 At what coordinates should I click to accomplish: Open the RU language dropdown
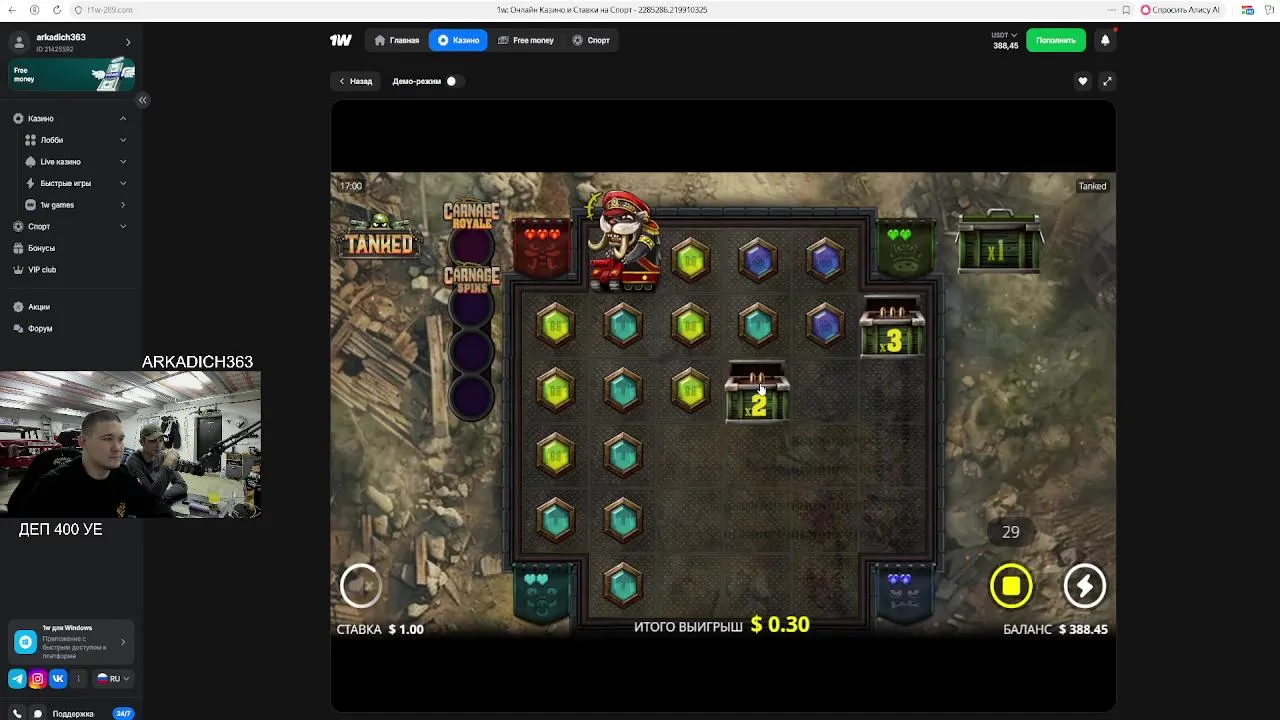coord(113,678)
